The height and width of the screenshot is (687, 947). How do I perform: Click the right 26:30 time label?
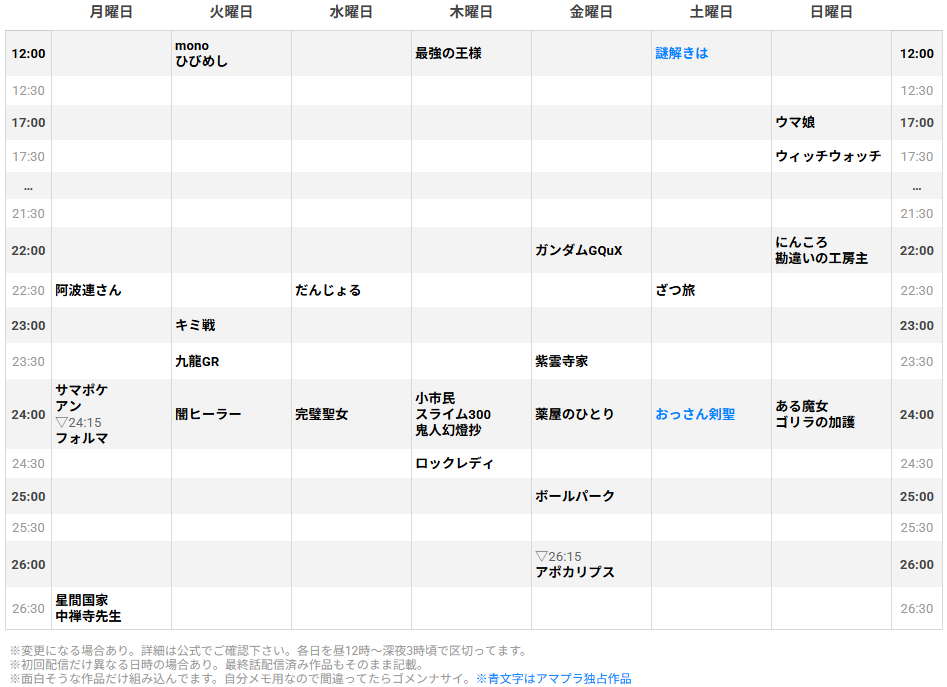tap(917, 609)
